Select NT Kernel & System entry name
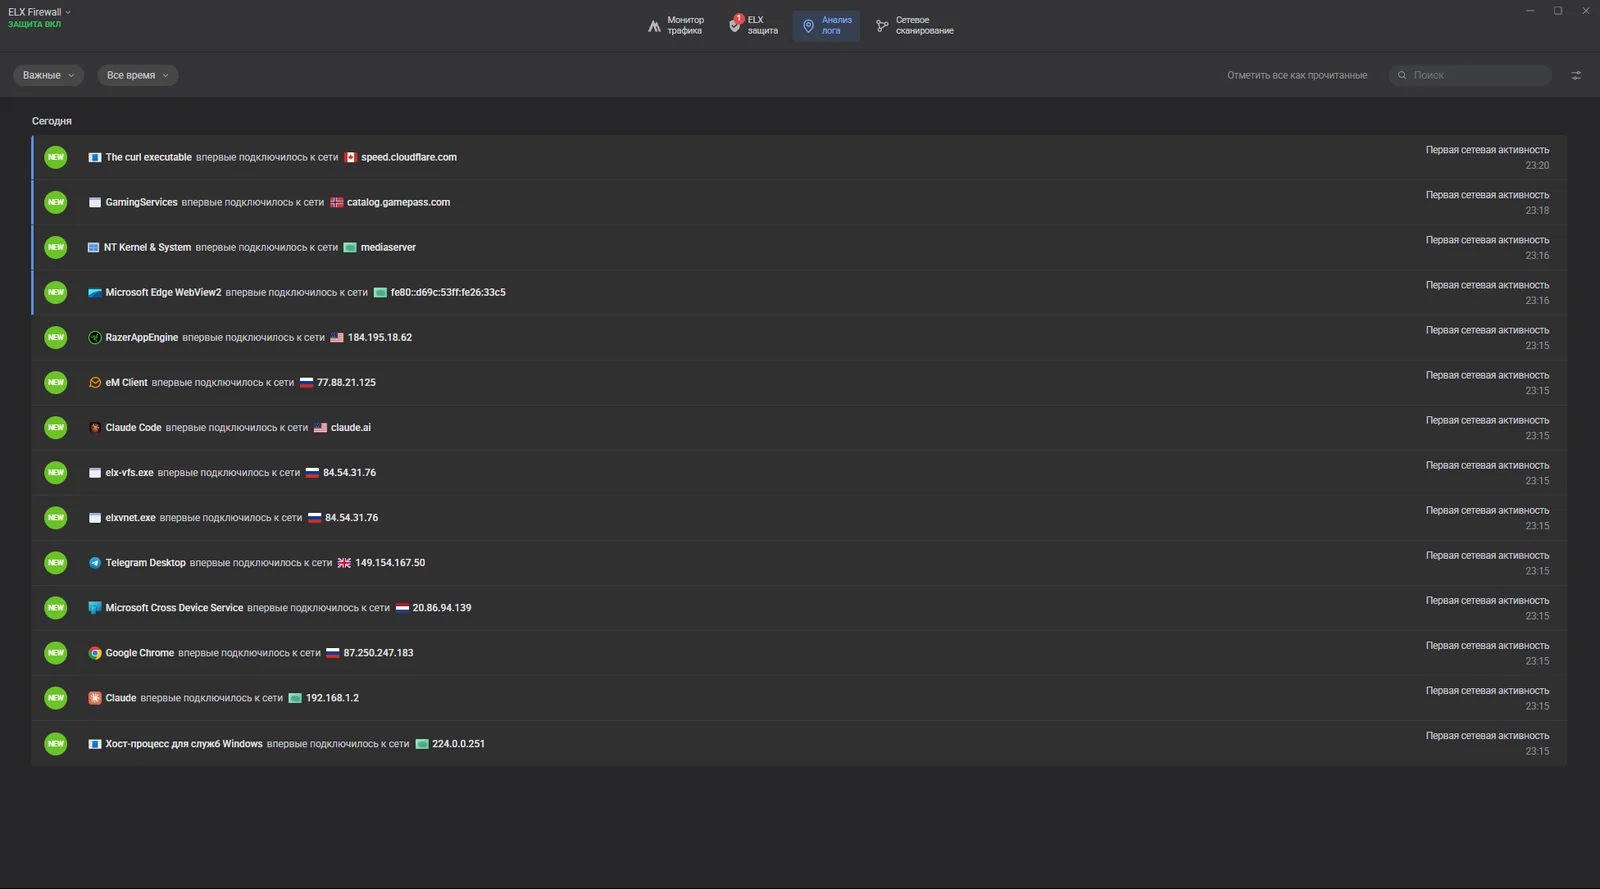 tap(147, 247)
